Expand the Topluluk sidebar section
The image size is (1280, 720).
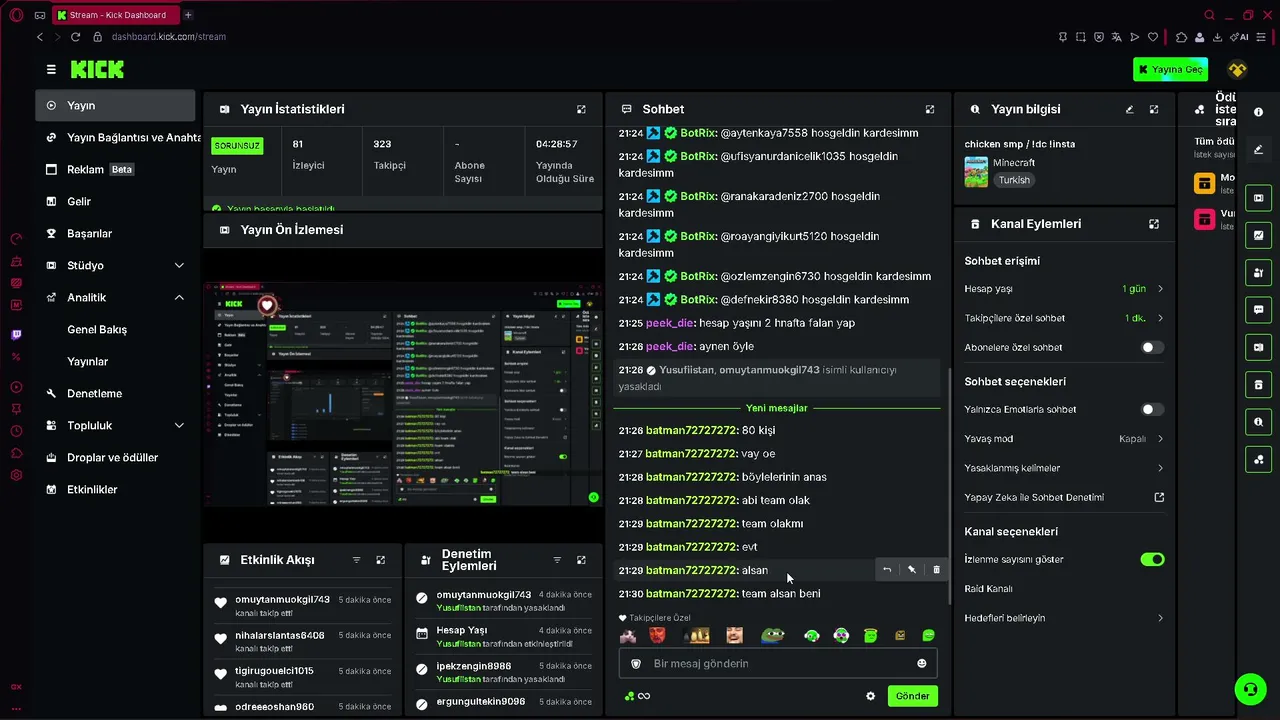point(179,425)
